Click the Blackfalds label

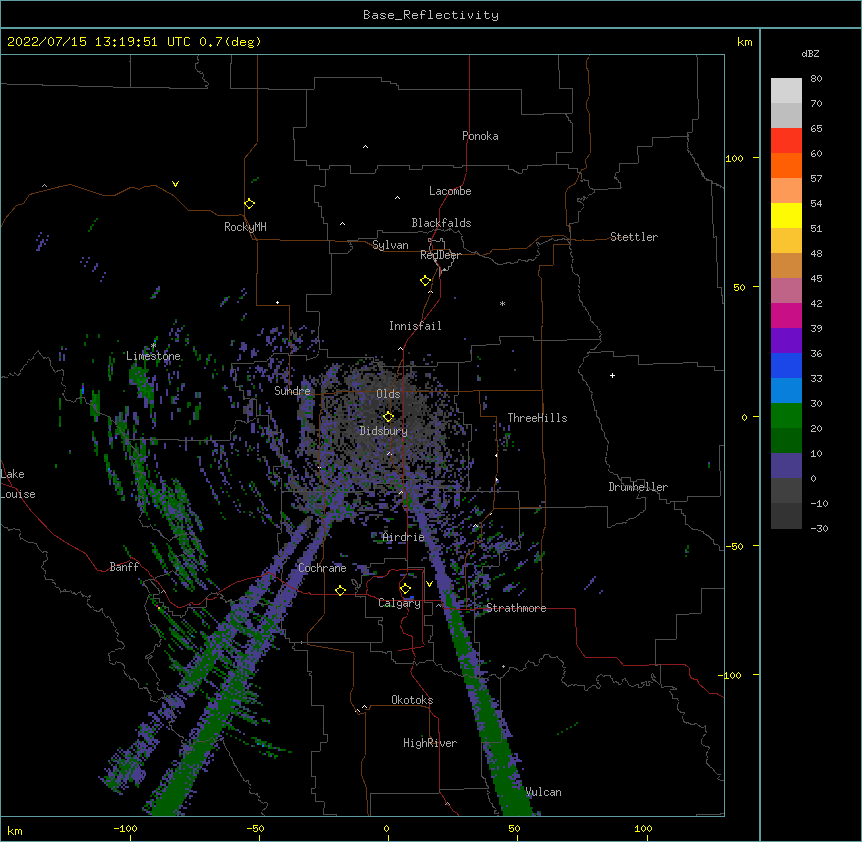441,223
